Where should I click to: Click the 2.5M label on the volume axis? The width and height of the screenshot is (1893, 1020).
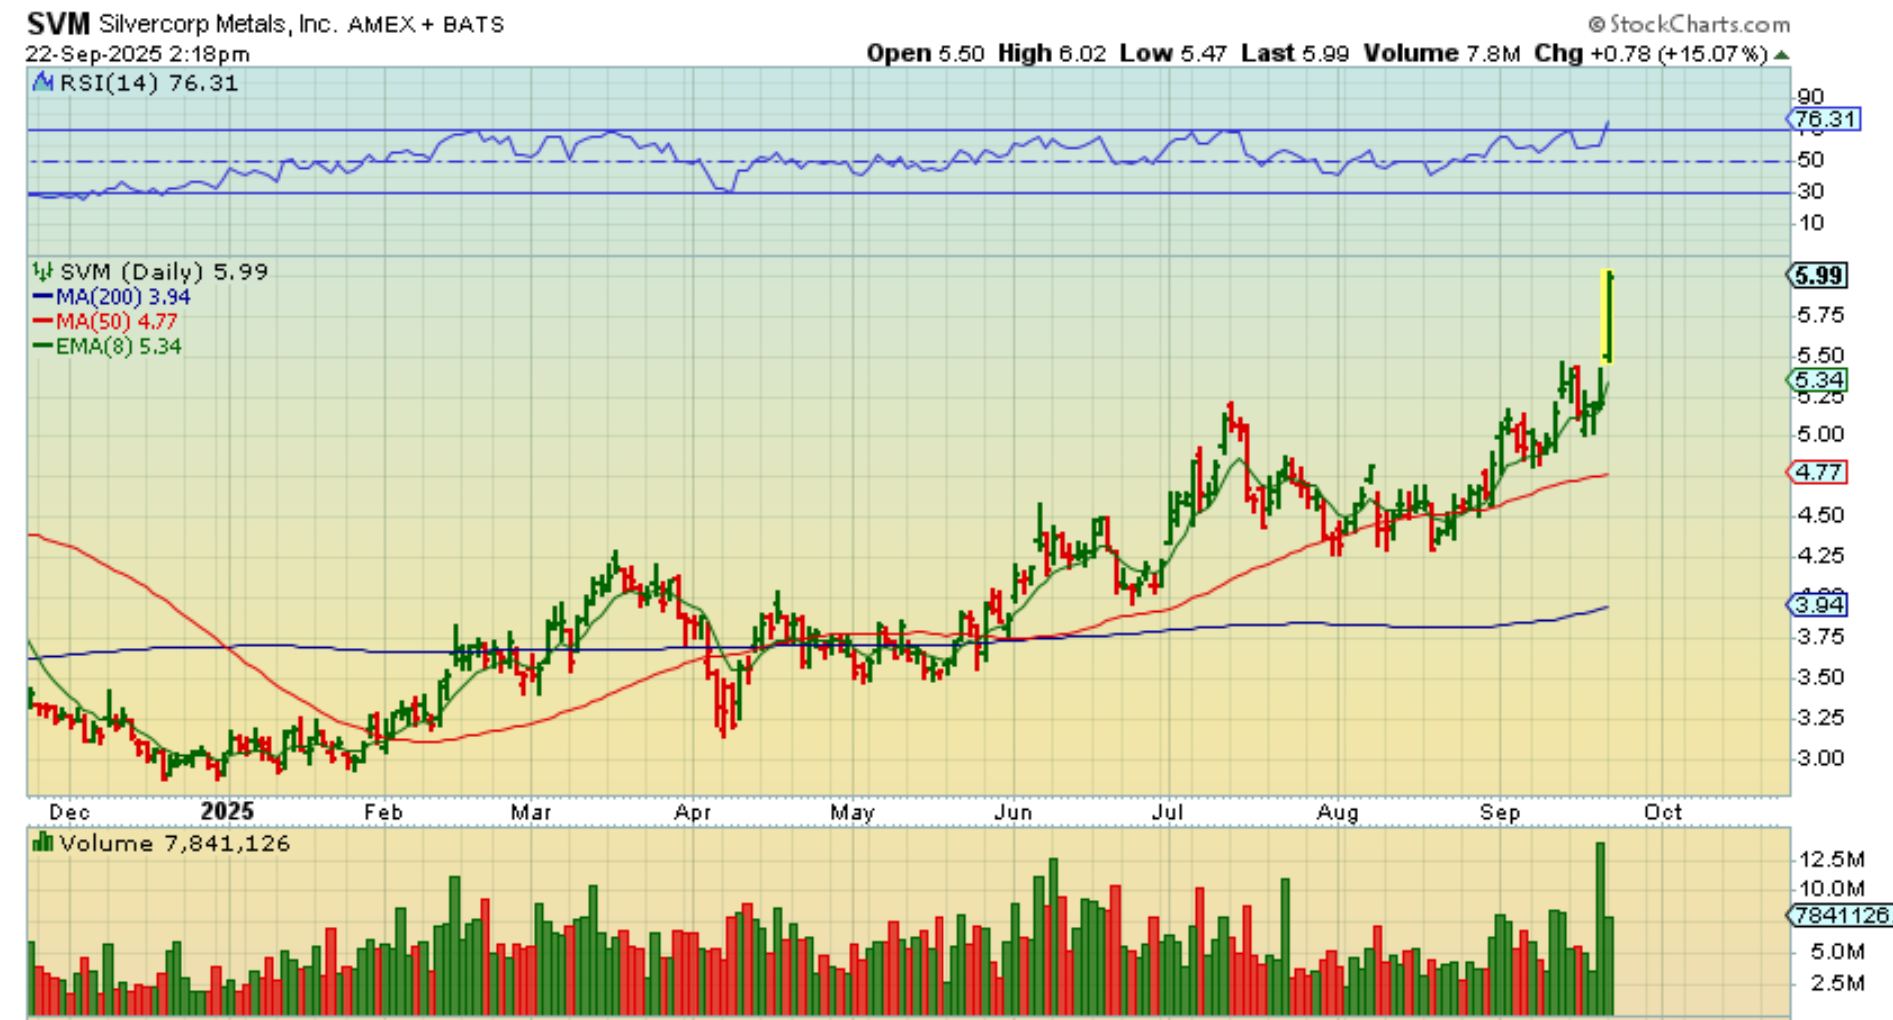(1838, 983)
